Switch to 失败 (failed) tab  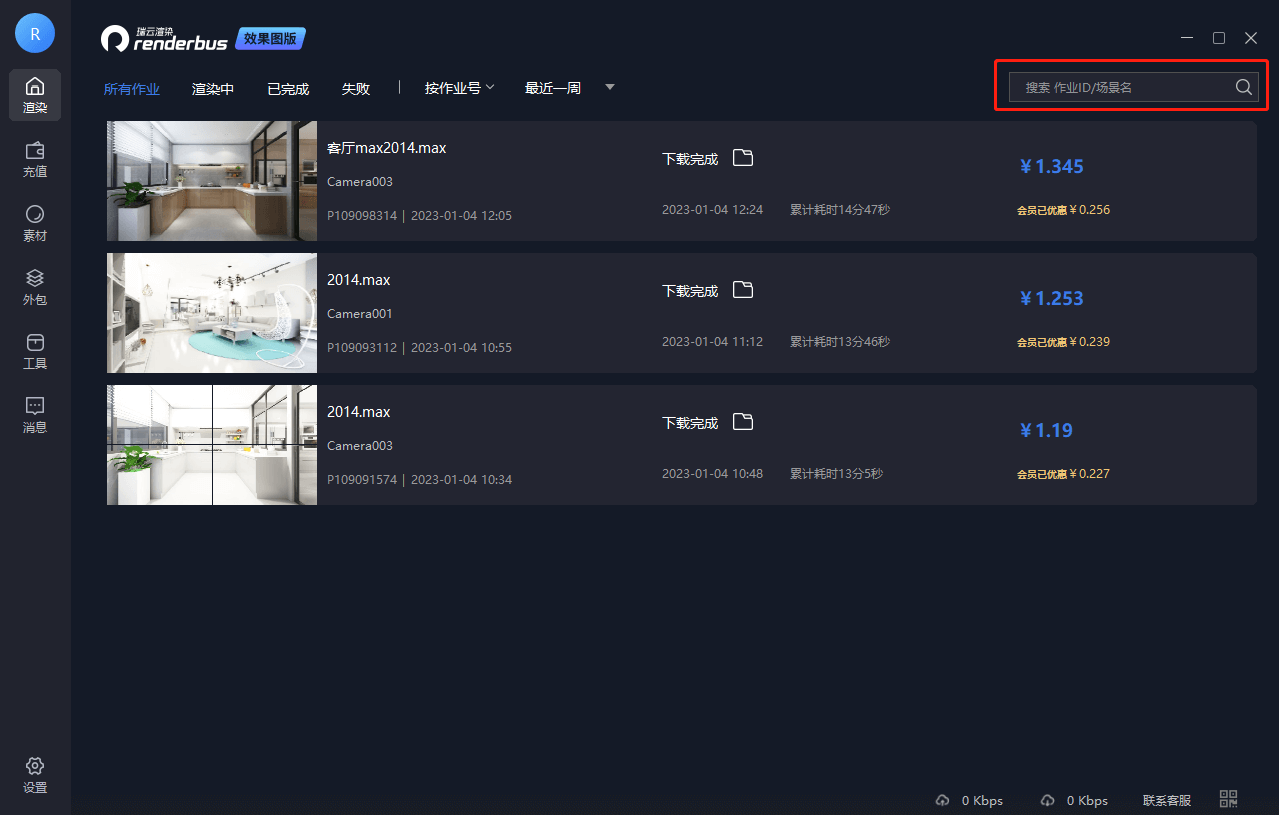[356, 89]
